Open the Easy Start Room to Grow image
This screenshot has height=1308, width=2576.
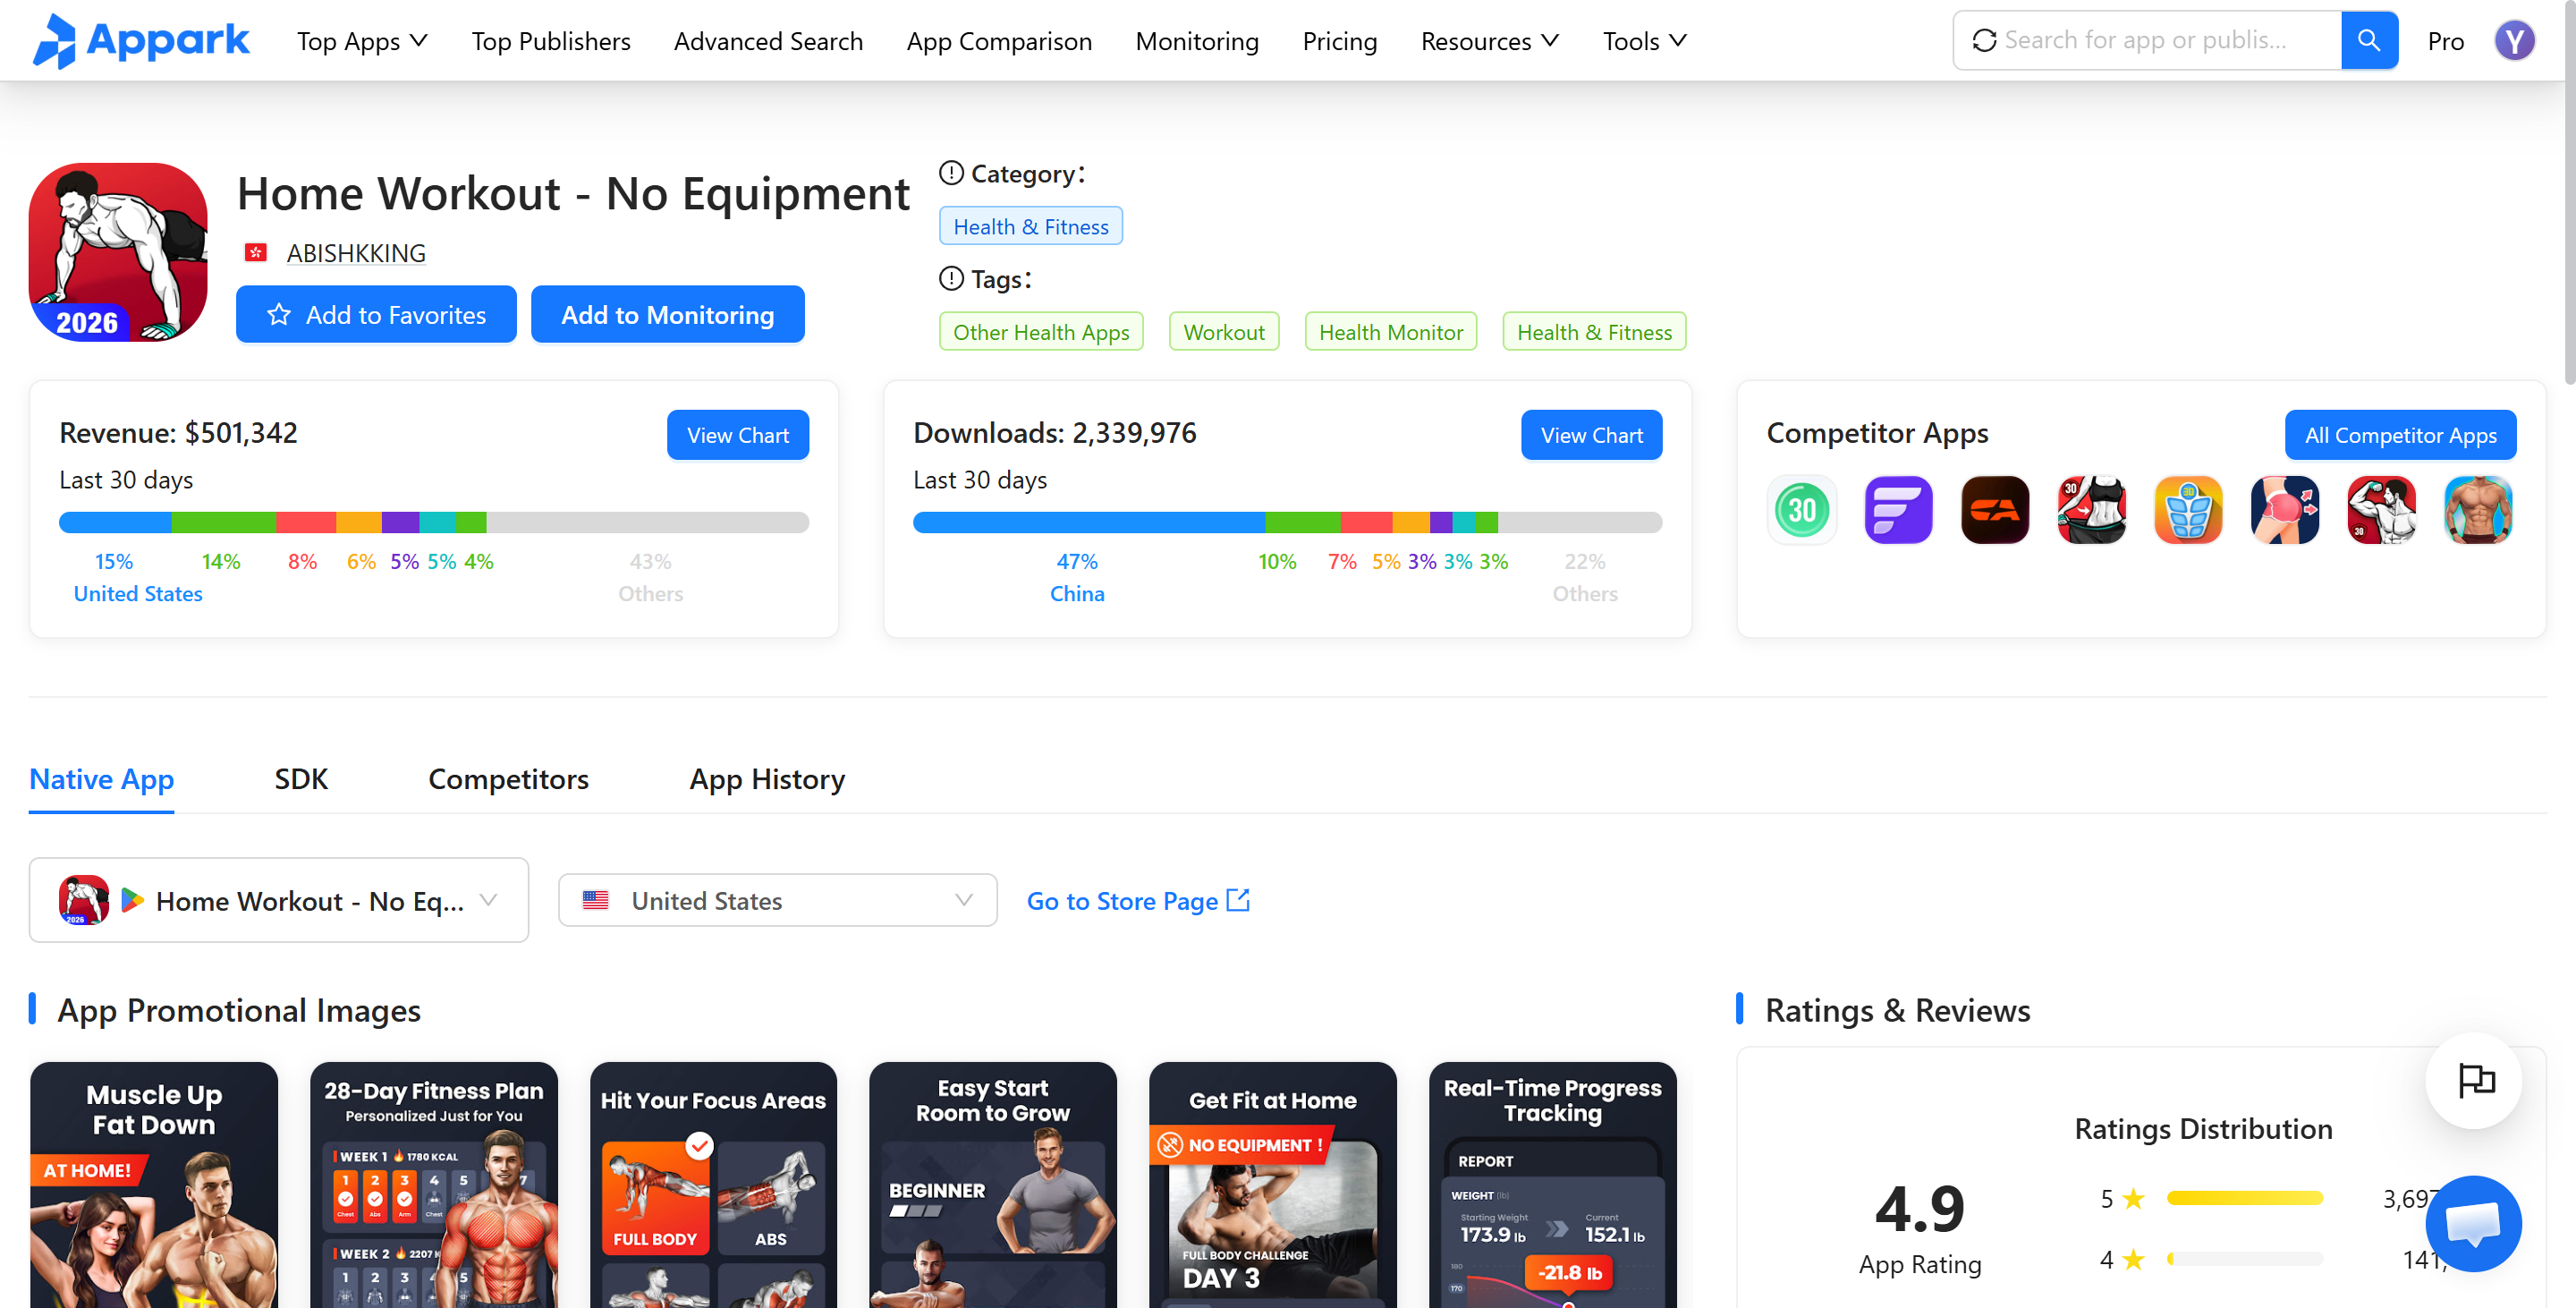tap(993, 1185)
